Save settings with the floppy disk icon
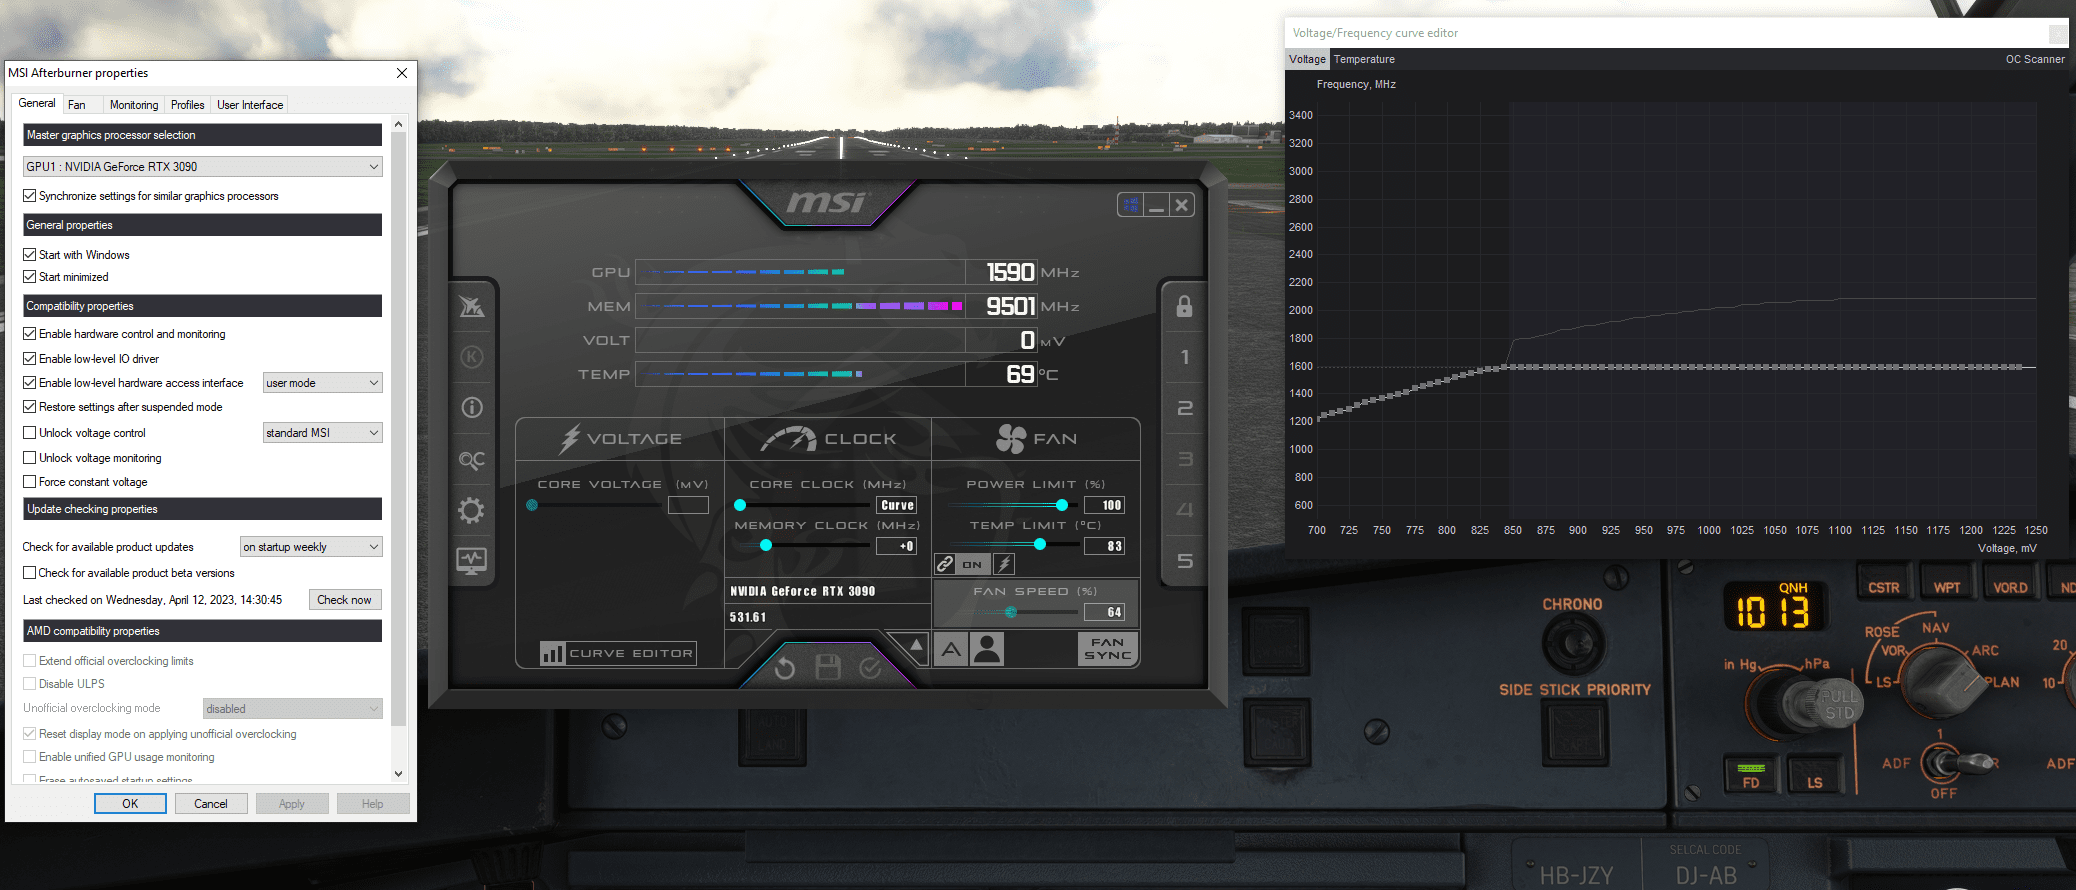The image size is (2076, 890). 828,667
